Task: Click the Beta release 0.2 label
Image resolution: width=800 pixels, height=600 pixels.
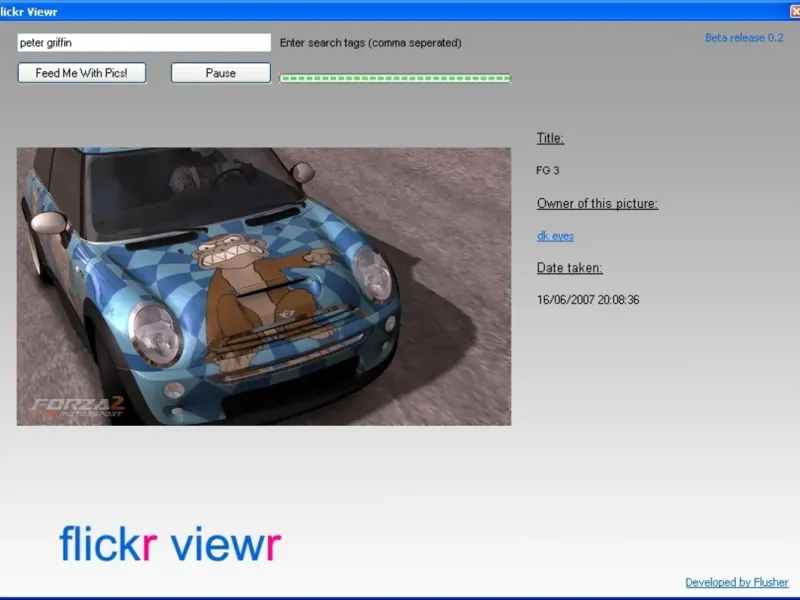Action: [744, 38]
